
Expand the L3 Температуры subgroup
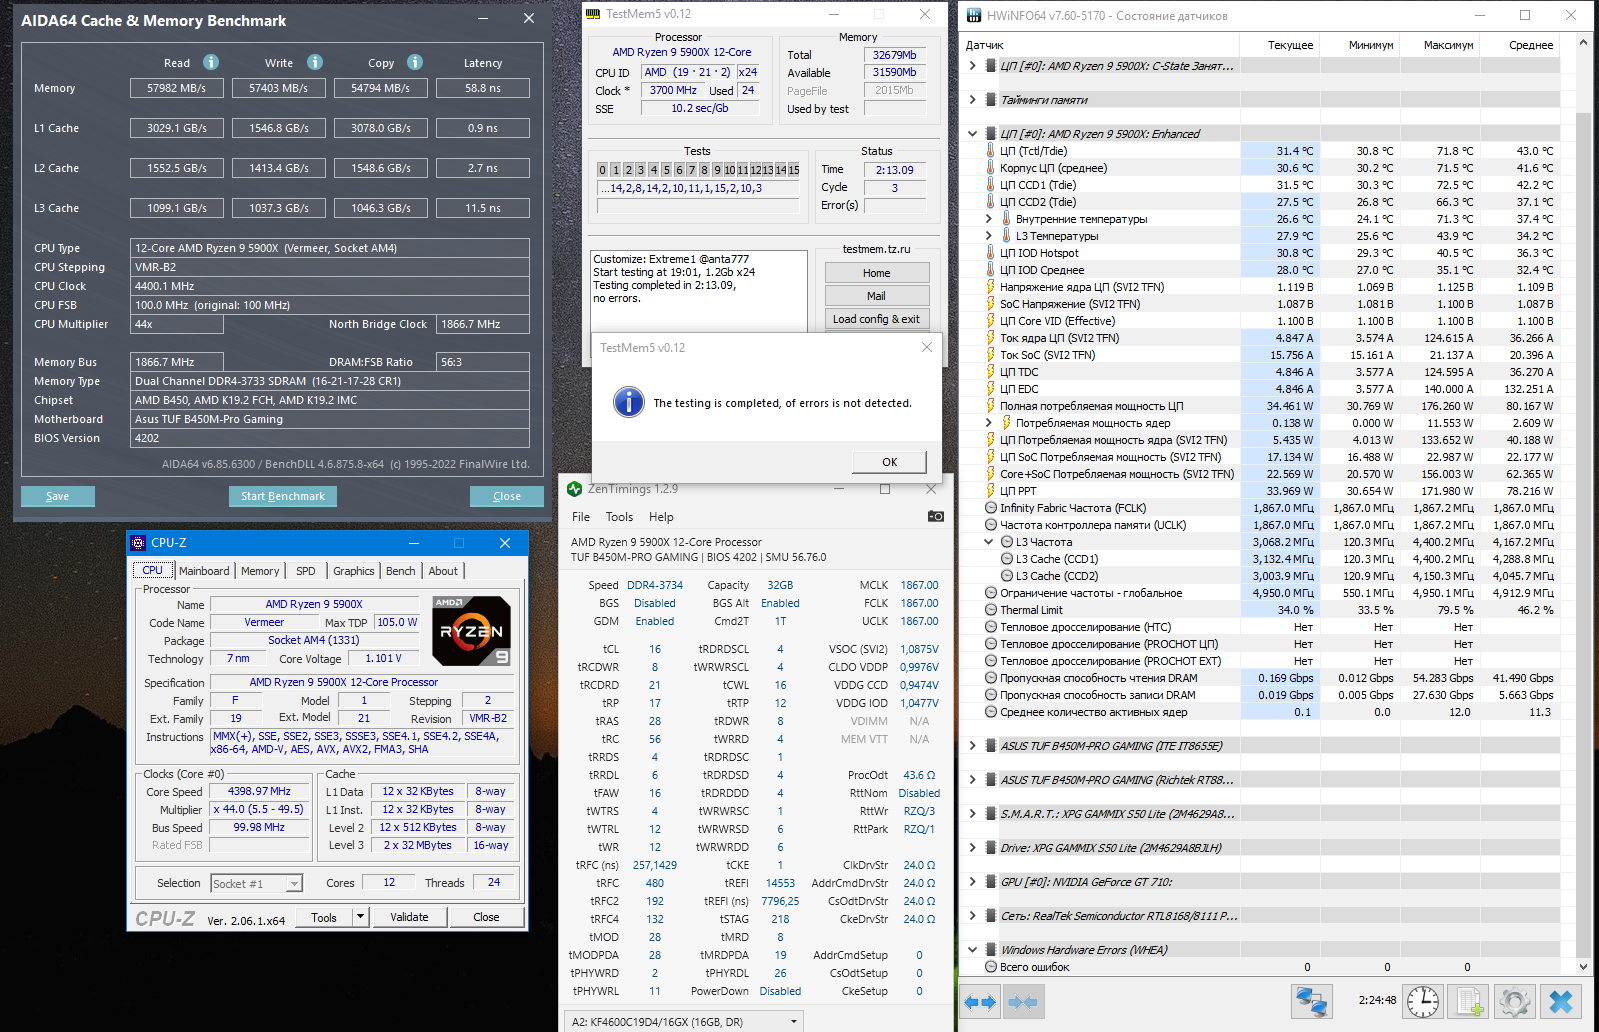coord(989,236)
